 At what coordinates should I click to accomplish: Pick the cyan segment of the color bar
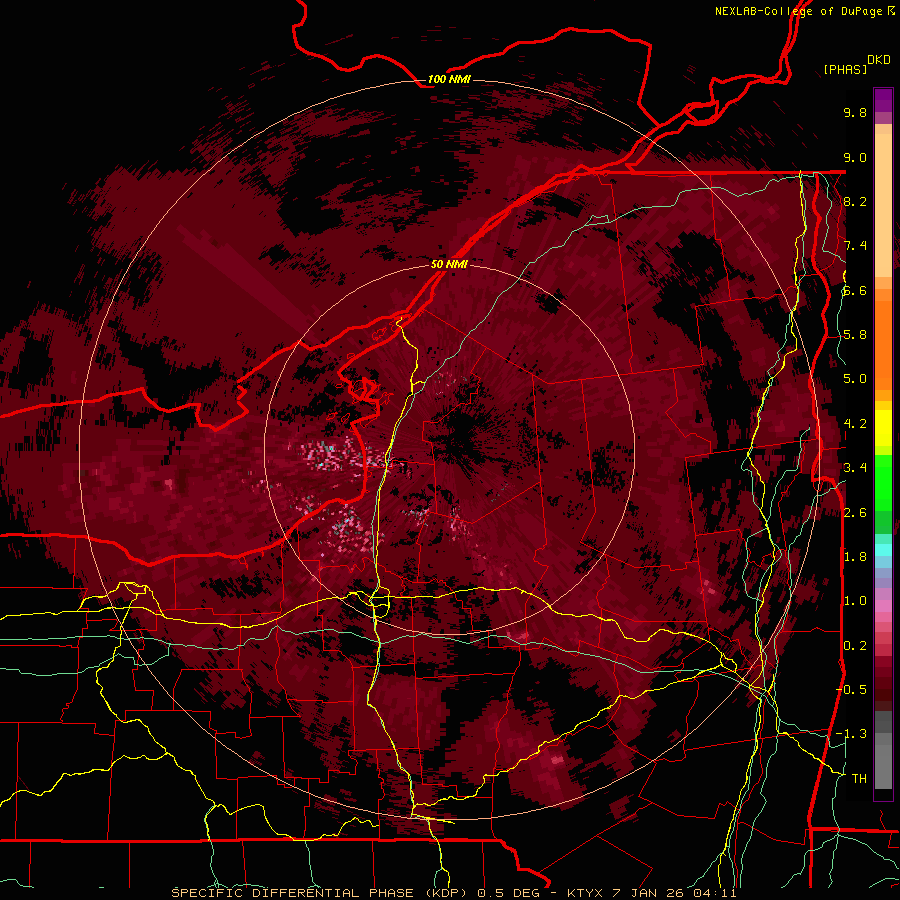pyautogui.click(x=883, y=550)
